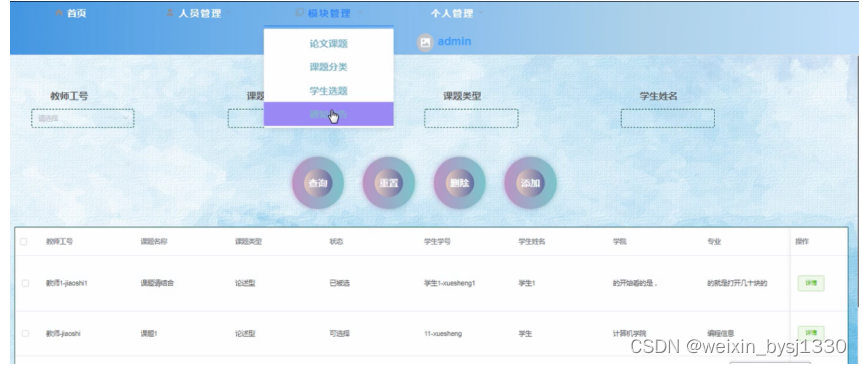Focus the 学生姓名 input field
The height and width of the screenshot is (366, 862).
tap(668, 118)
